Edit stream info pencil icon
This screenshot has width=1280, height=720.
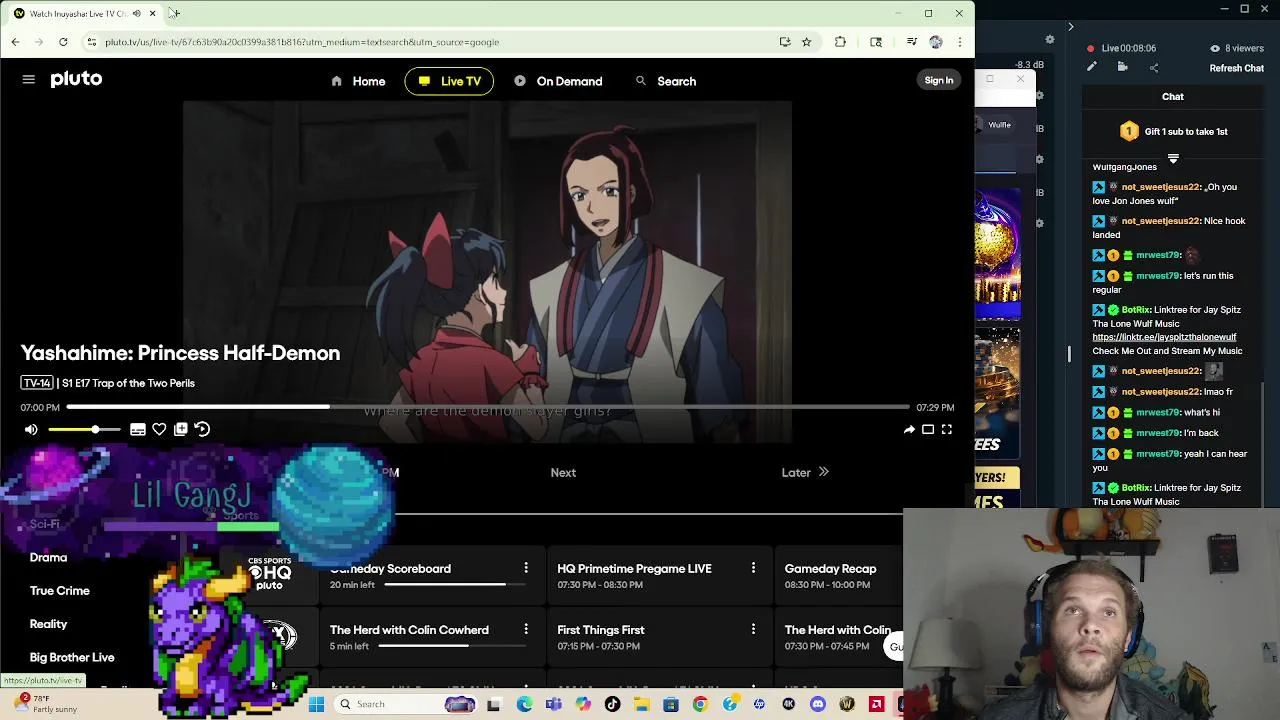coord(1092,67)
